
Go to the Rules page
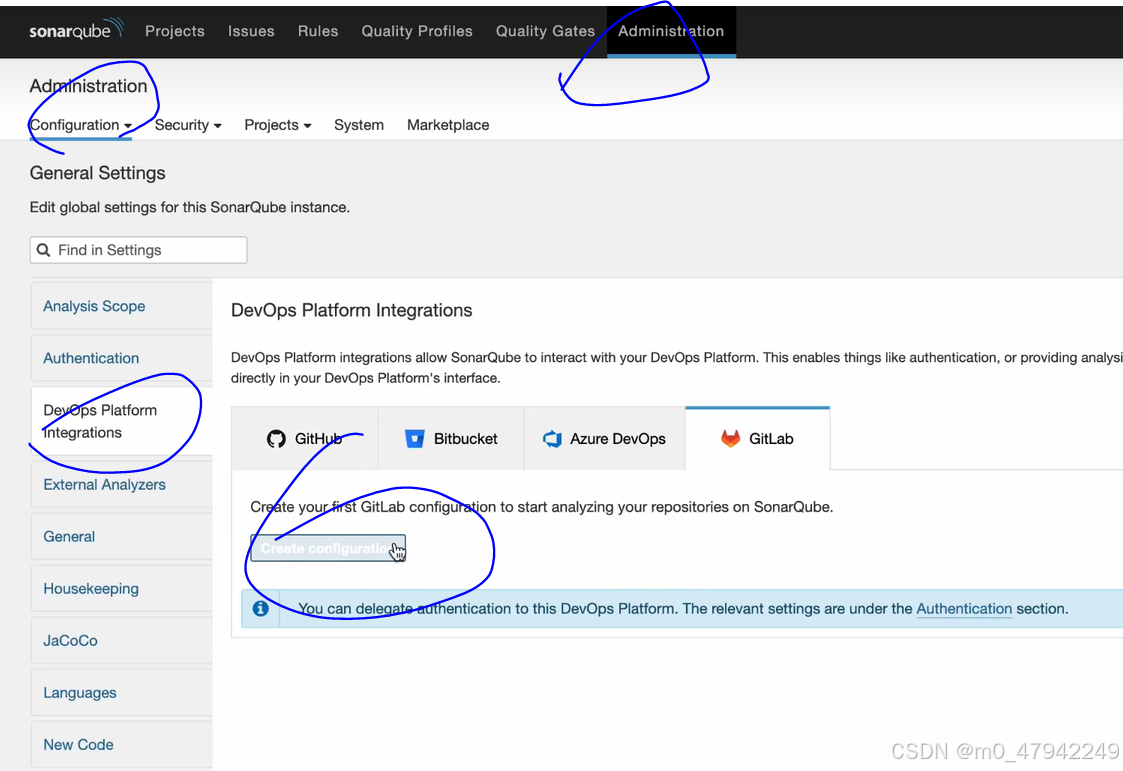[317, 31]
